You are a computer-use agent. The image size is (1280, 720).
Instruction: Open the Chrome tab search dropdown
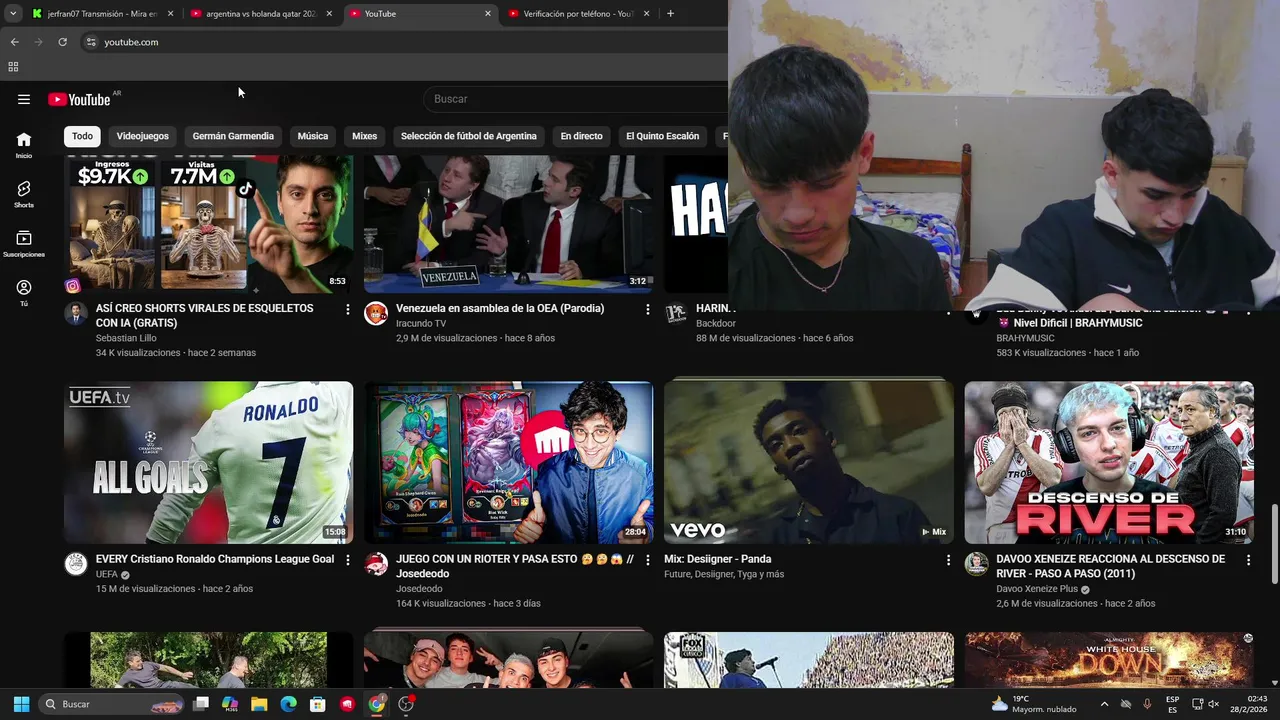(x=13, y=14)
